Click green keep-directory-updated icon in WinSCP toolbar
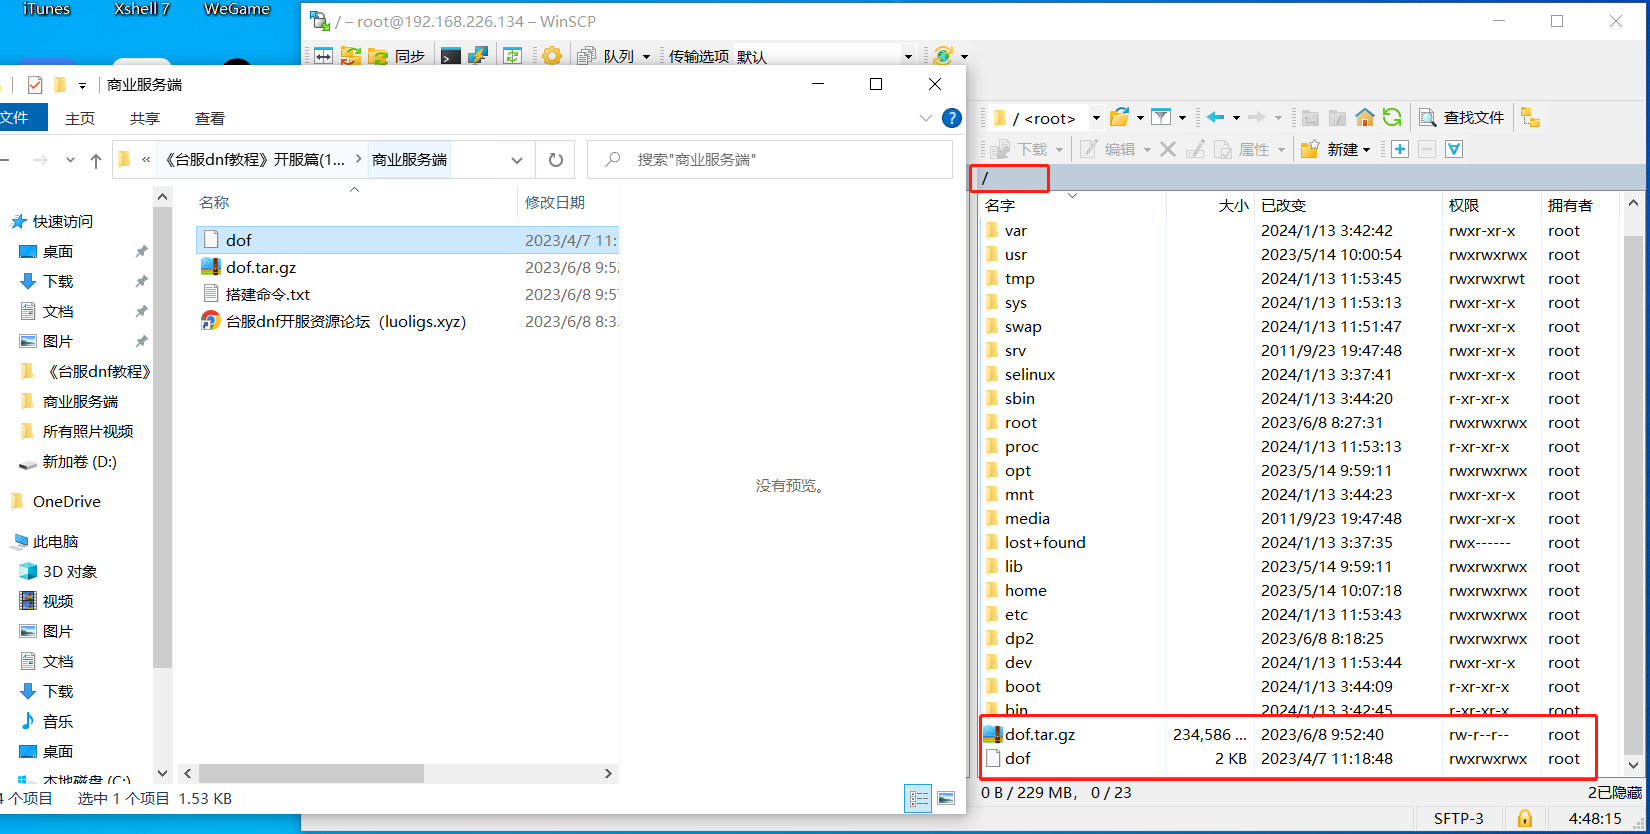The image size is (1650, 834). pyautogui.click(x=513, y=56)
